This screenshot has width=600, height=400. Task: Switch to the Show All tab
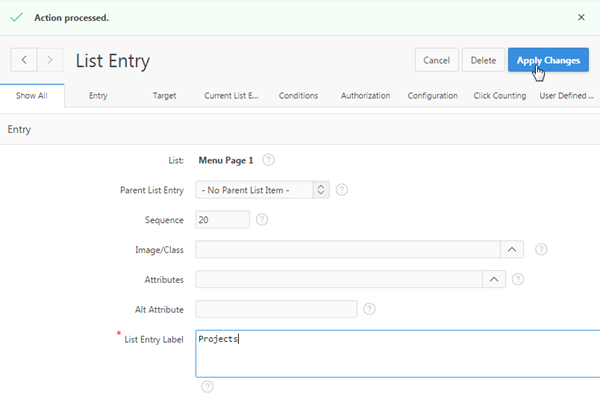(32, 95)
